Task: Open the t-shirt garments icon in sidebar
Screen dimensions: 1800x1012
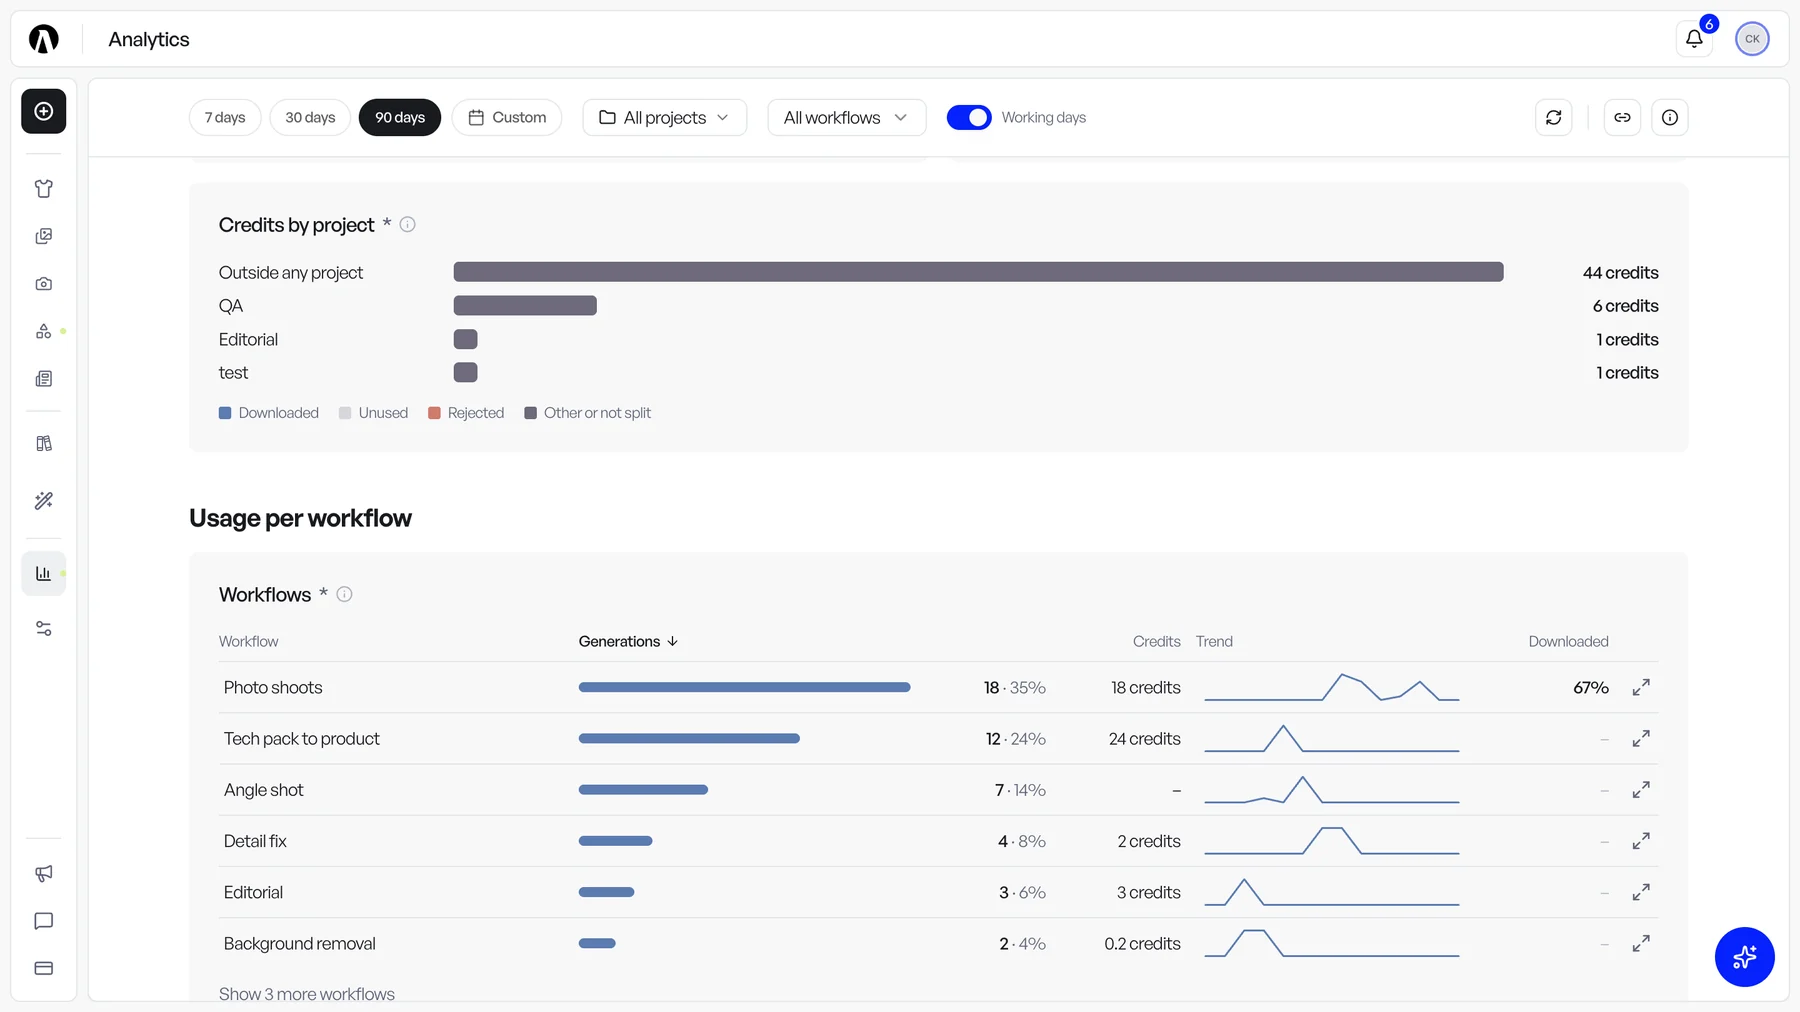Action: tap(44, 189)
